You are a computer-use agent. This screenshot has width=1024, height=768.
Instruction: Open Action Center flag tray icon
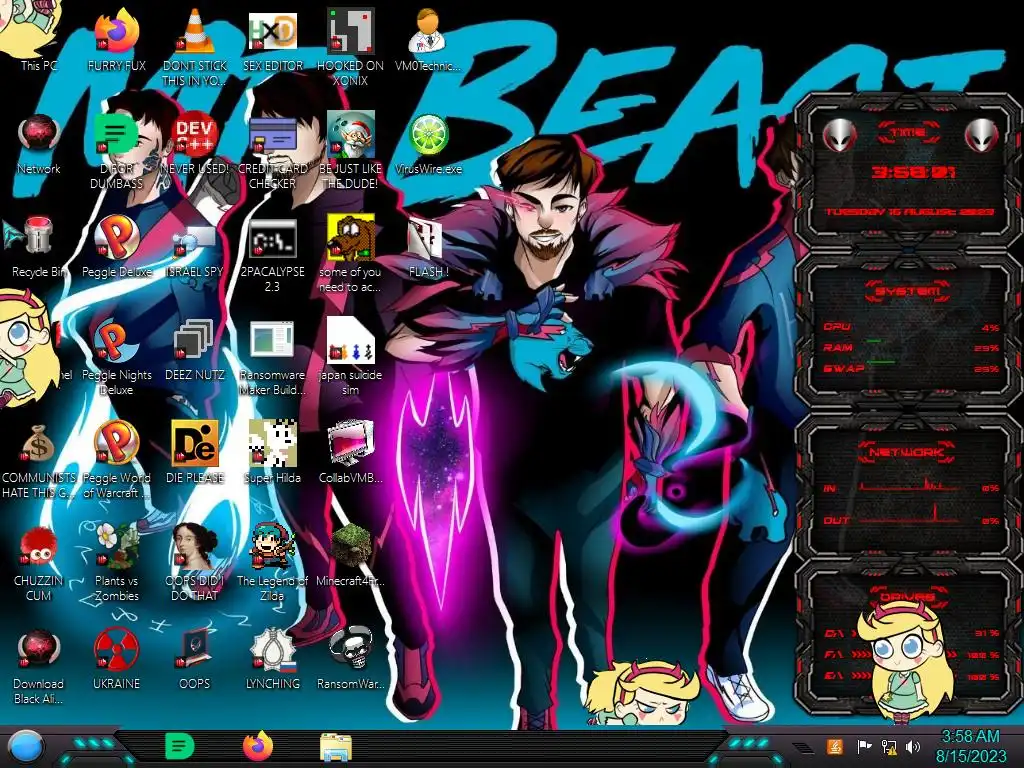tap(864, 746)
